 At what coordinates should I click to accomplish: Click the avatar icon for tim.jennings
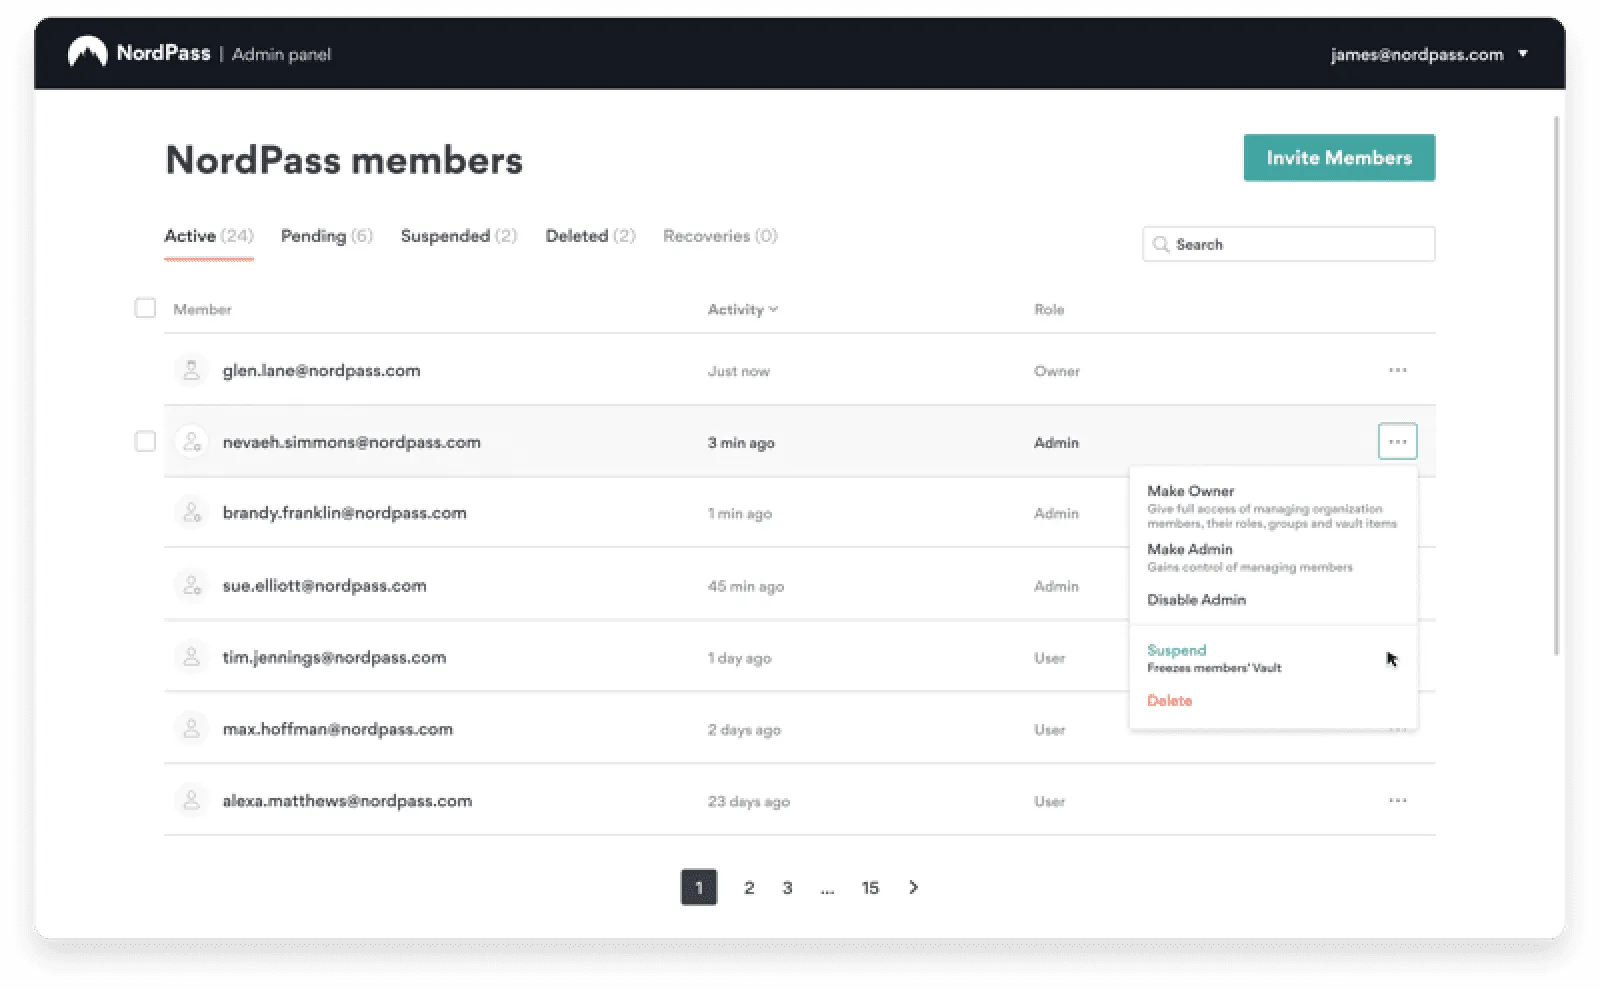pos(191,658)
